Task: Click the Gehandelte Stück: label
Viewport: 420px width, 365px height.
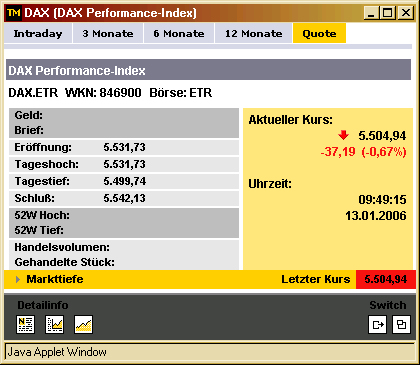Action: (64, 262)
